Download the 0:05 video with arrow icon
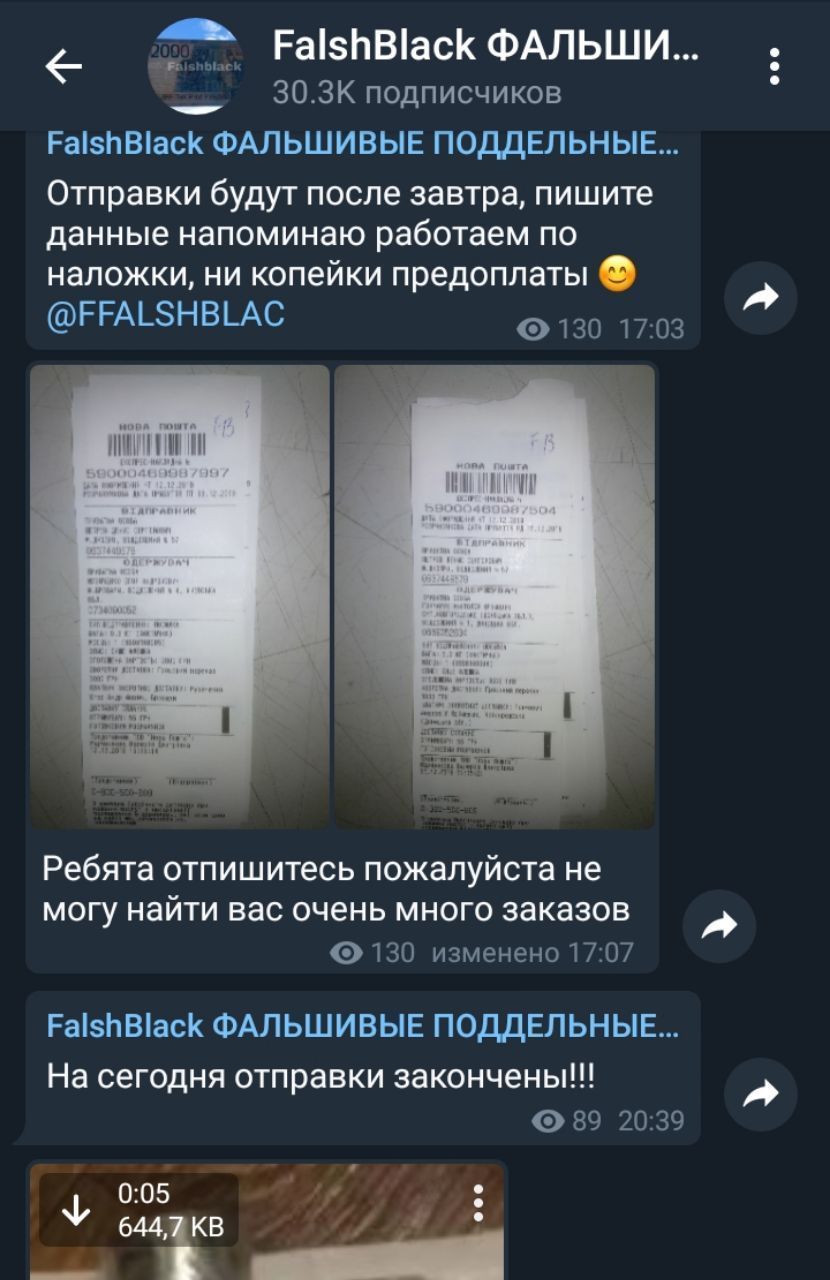This screenshot has width=830, height=1280. 75,1210
